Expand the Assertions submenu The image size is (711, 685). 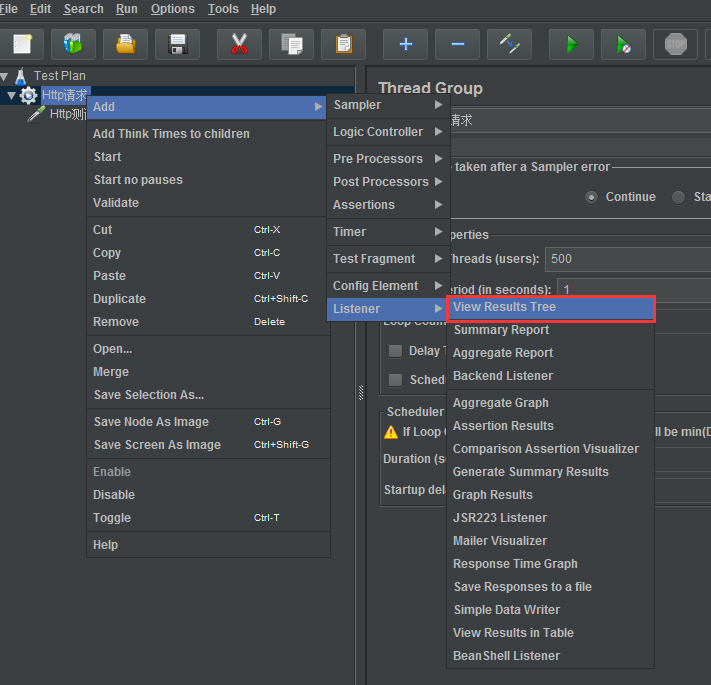388,205
